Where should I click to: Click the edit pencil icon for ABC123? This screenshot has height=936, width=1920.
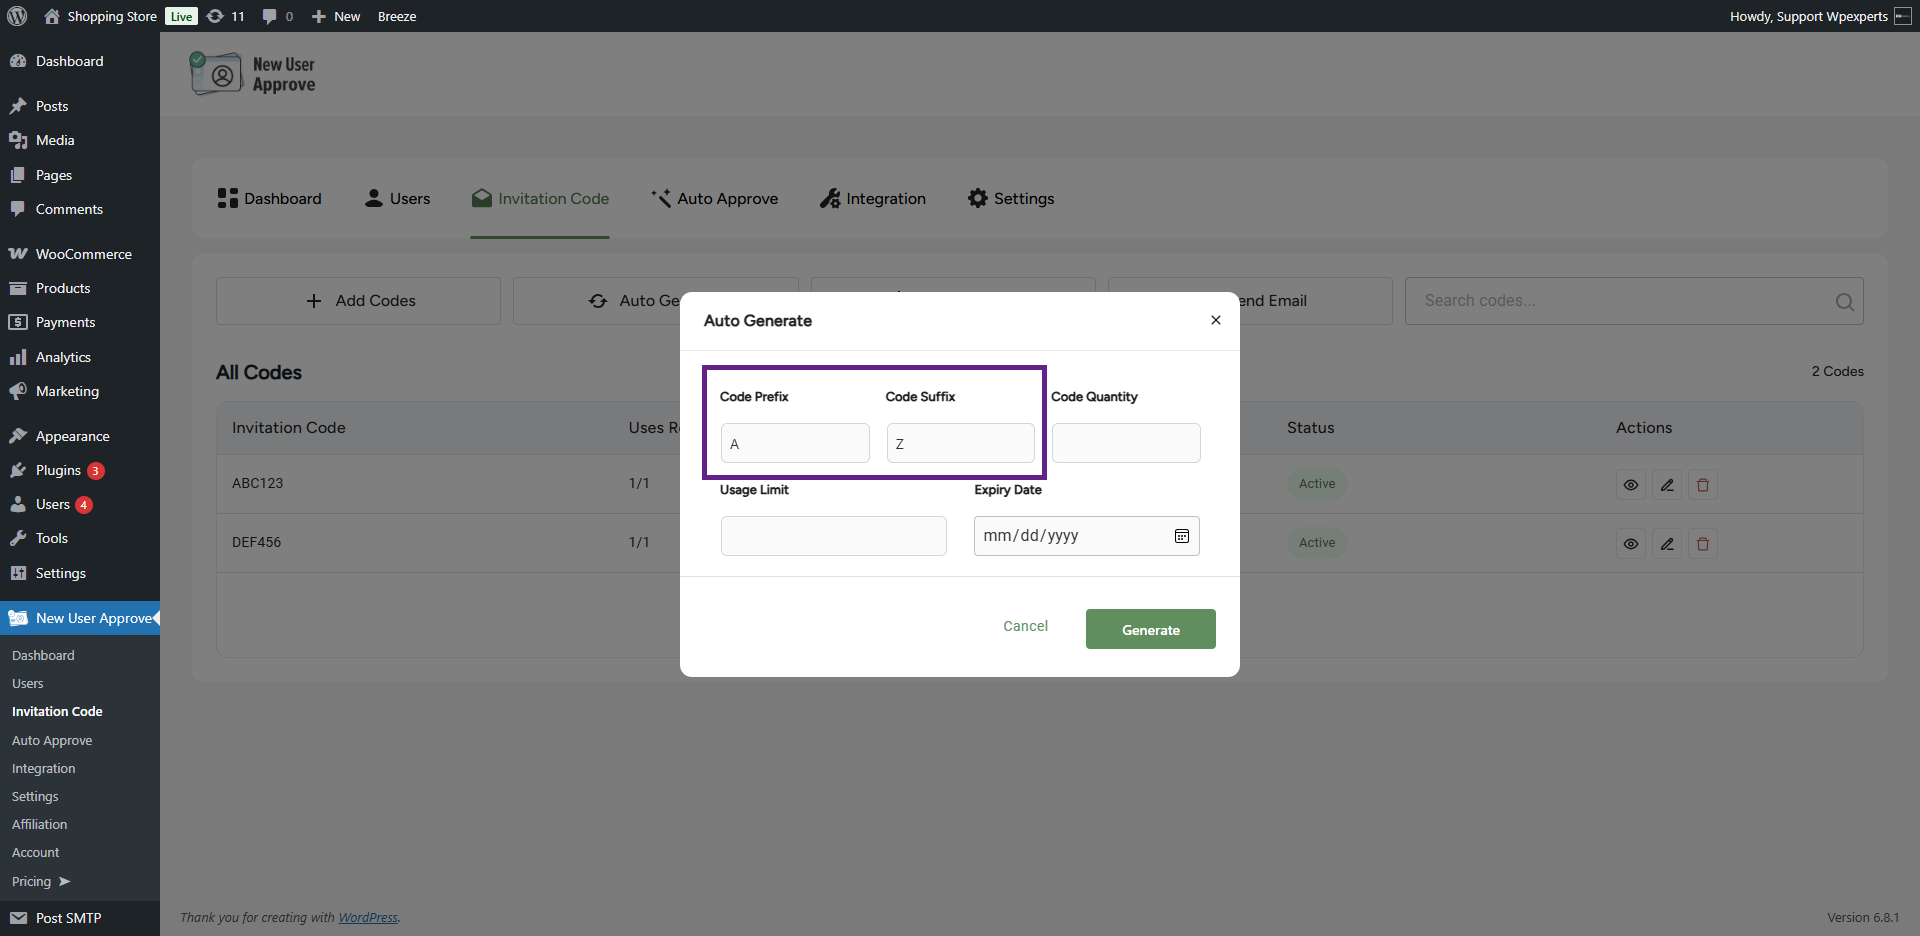(1666, 485)
